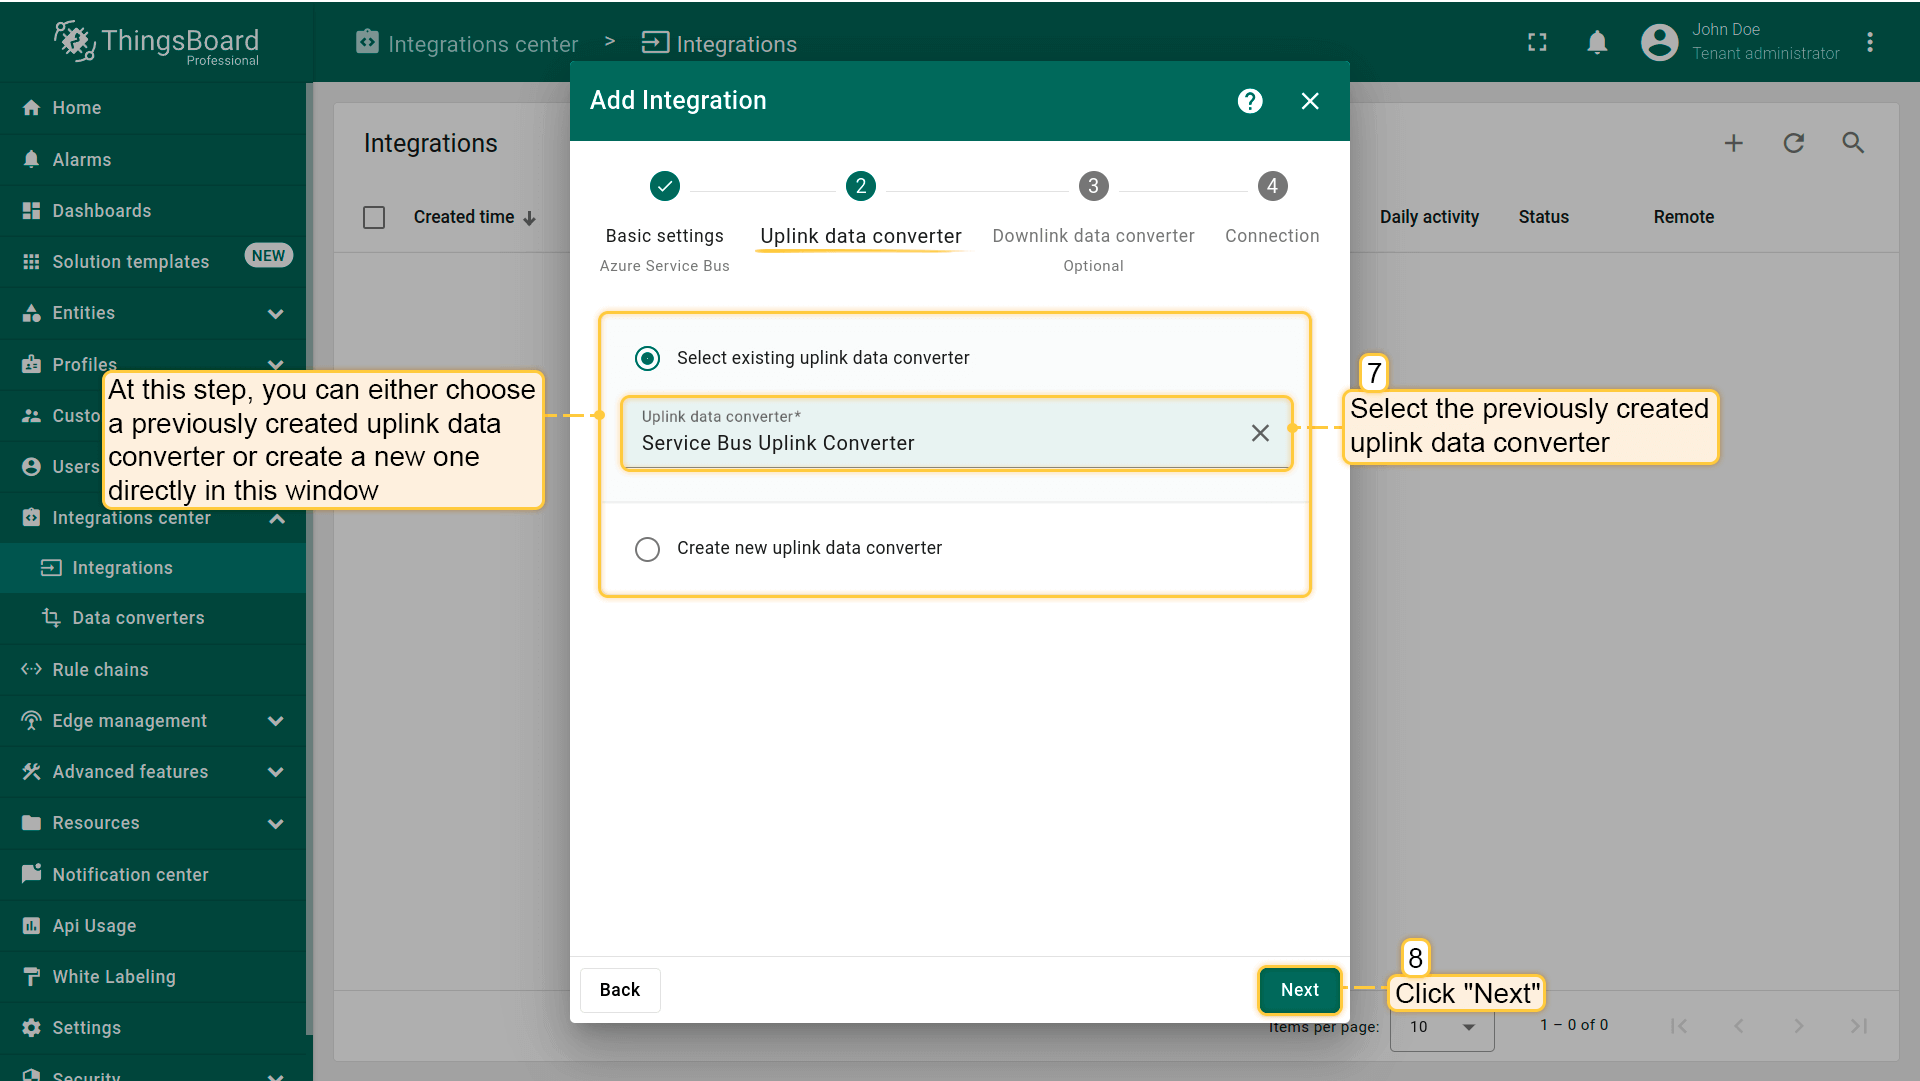Click the help question mark icon
The image size is (1920, 1081).
point(1250,101)
